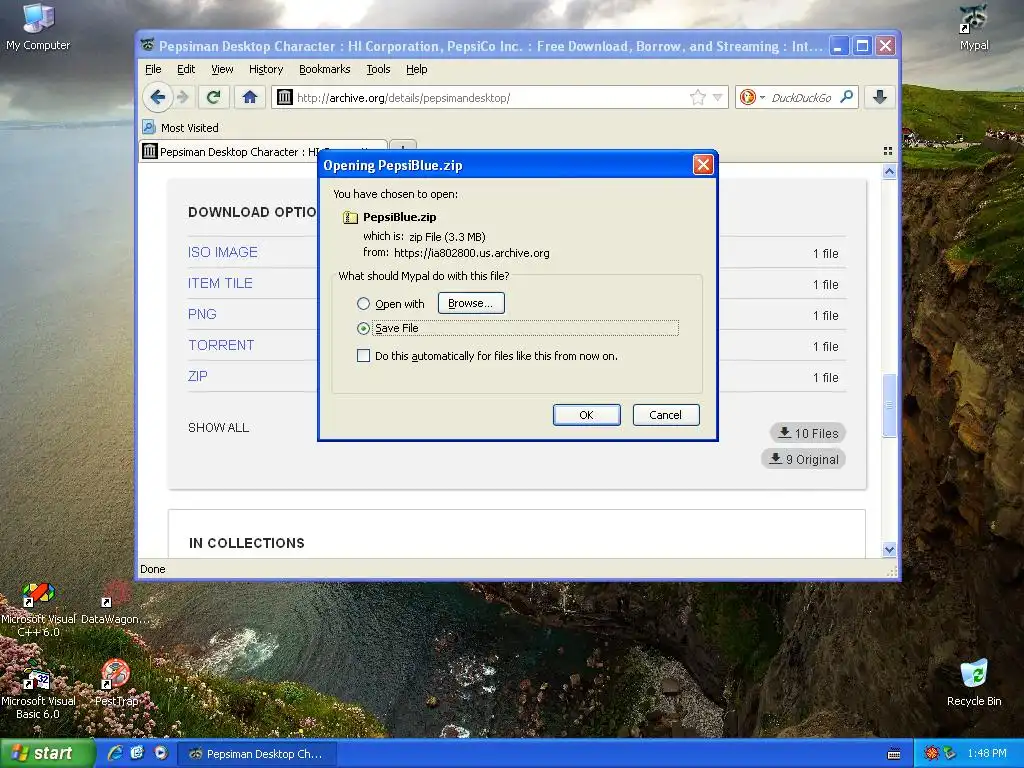This screenshot has height=768, width=1024.
Task: Open the History menu
Action: point(266,69)
